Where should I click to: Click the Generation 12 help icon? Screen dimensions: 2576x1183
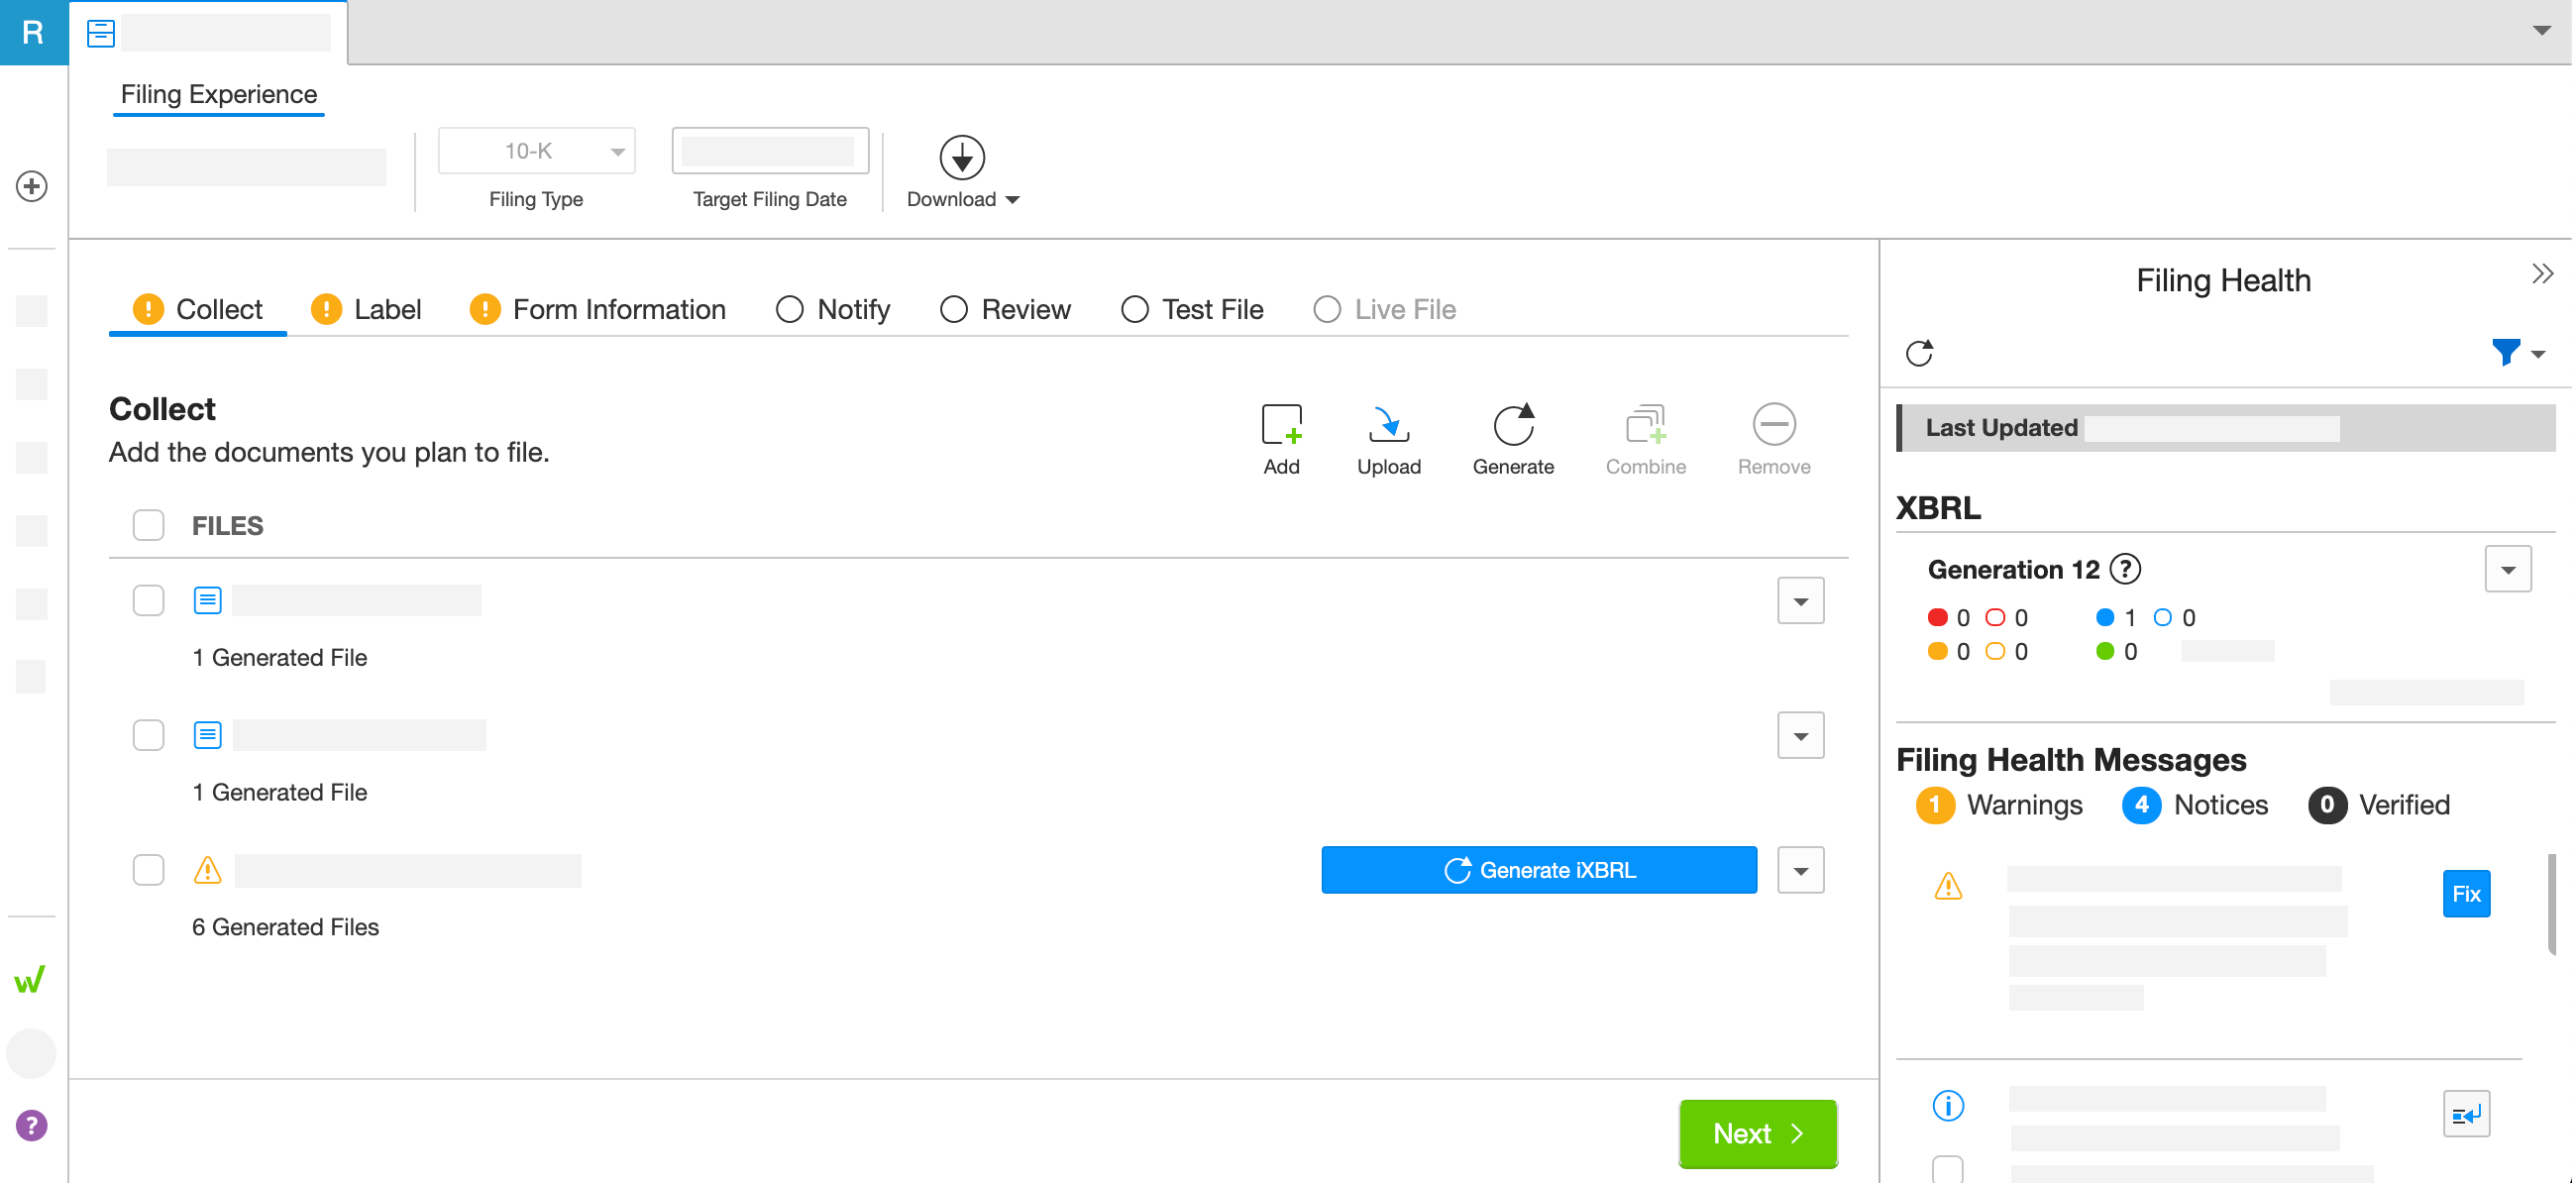2125,569
